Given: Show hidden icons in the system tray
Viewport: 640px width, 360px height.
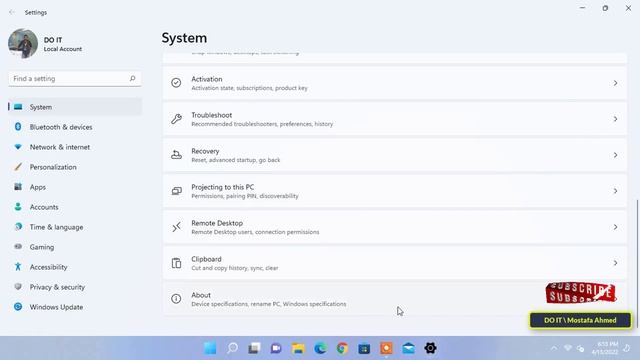Looking at the screenshot, I should coord(553,348).
